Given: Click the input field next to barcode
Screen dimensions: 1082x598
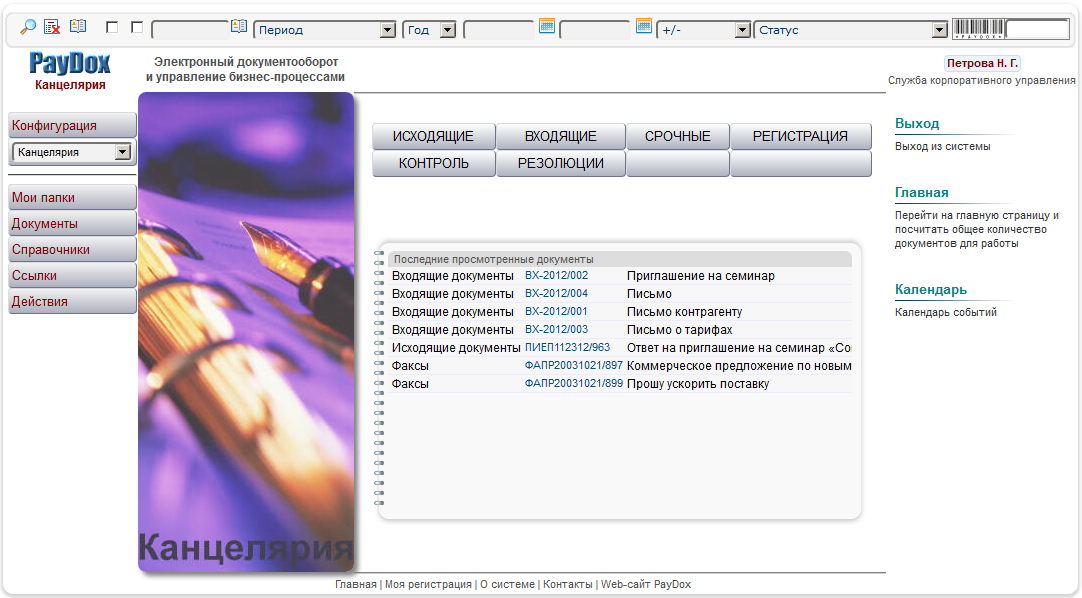Looking at the screenshot, I should pos(1037,29).
